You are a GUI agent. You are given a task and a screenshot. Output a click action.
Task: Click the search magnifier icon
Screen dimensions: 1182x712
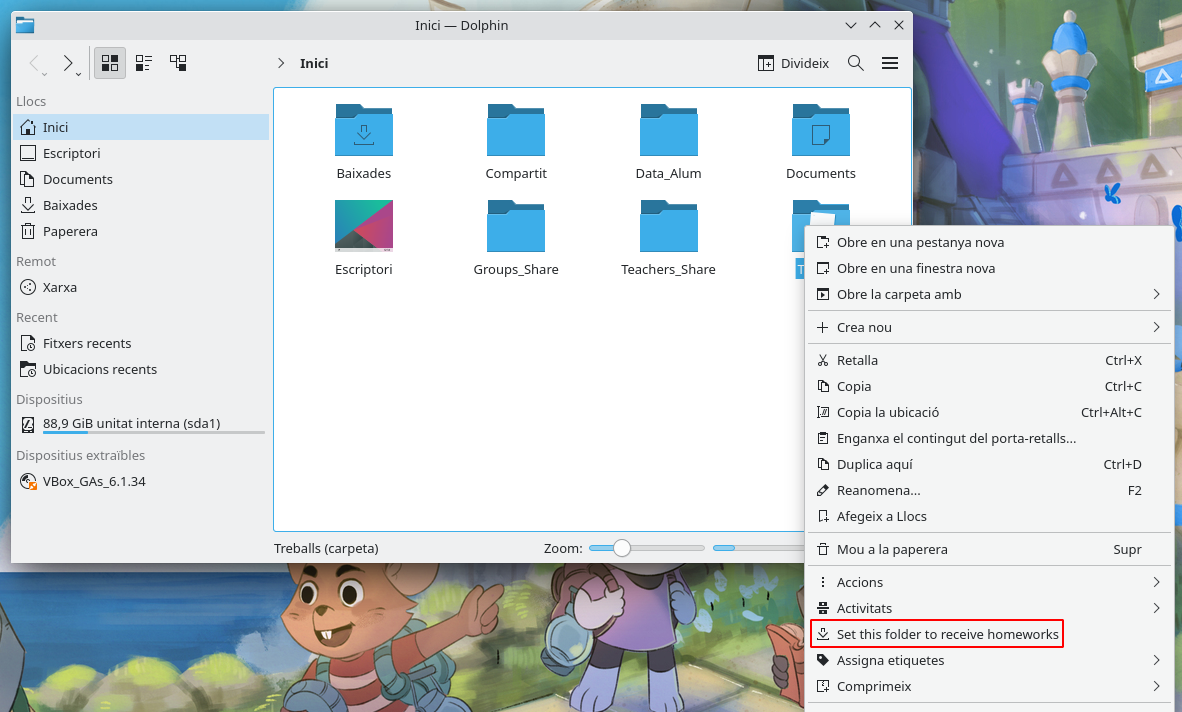click(x=856, y=63)
